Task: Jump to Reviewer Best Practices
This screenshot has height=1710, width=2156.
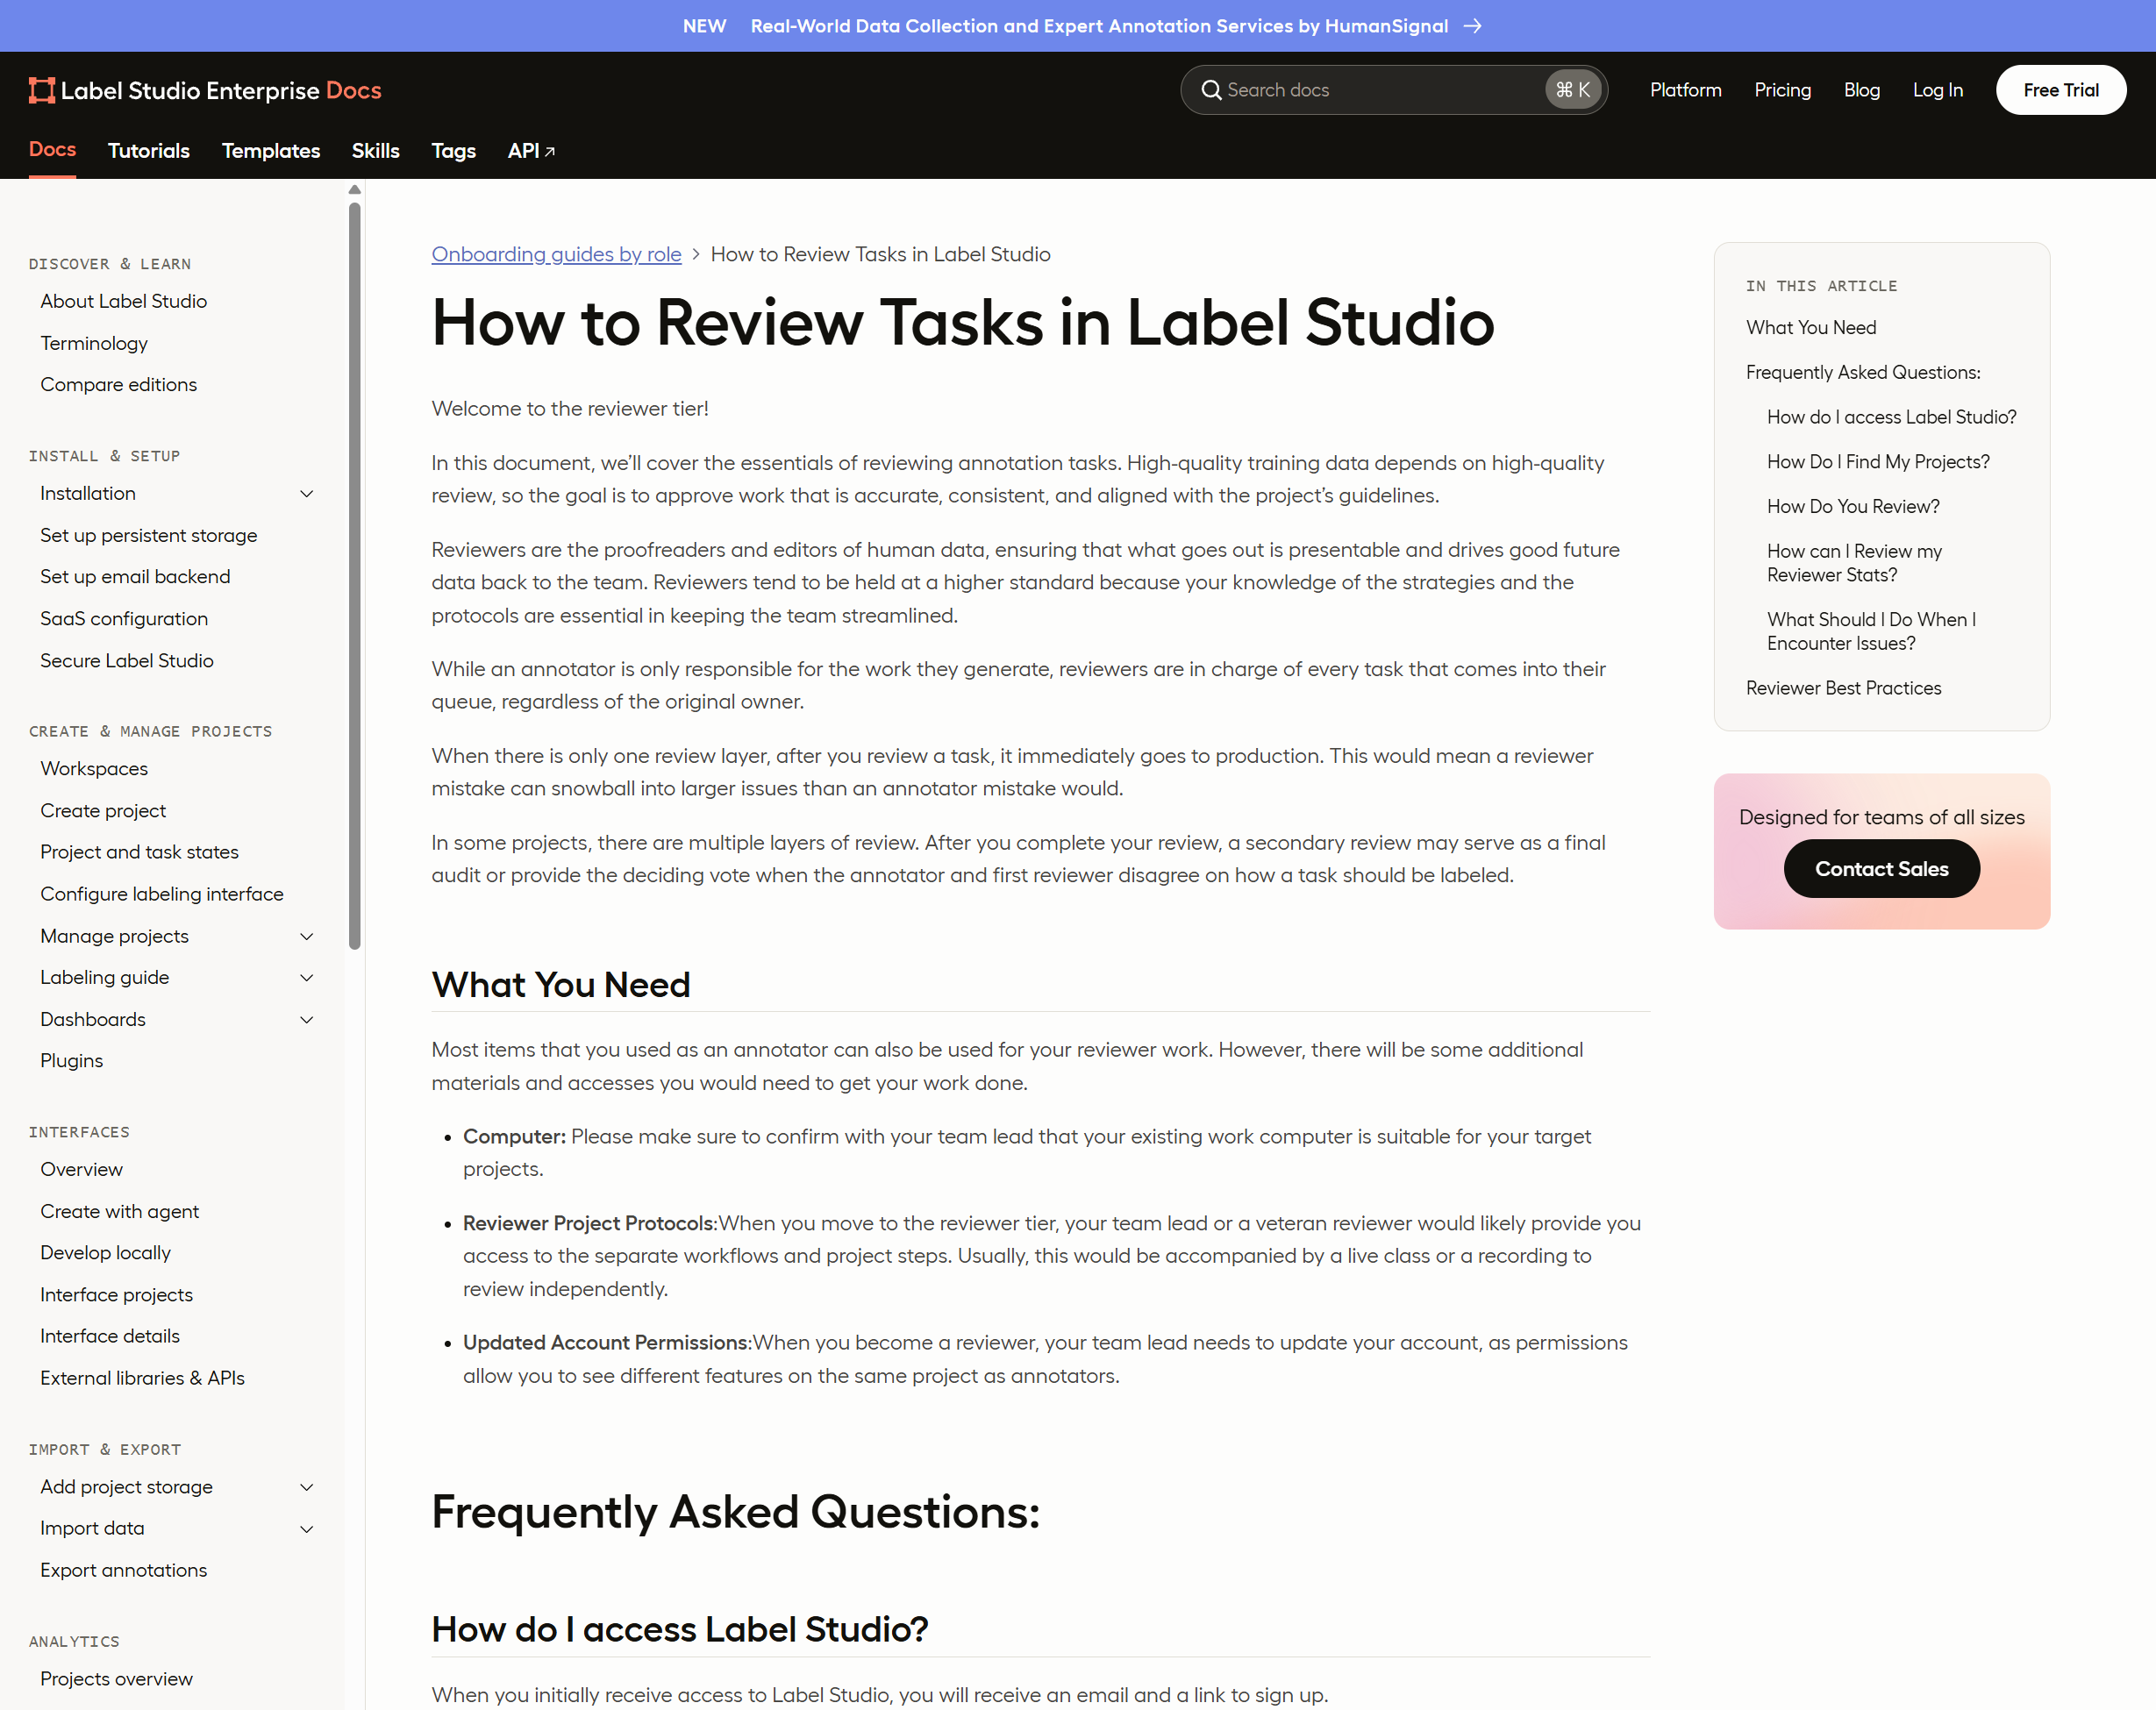Action: [1844, 689]
